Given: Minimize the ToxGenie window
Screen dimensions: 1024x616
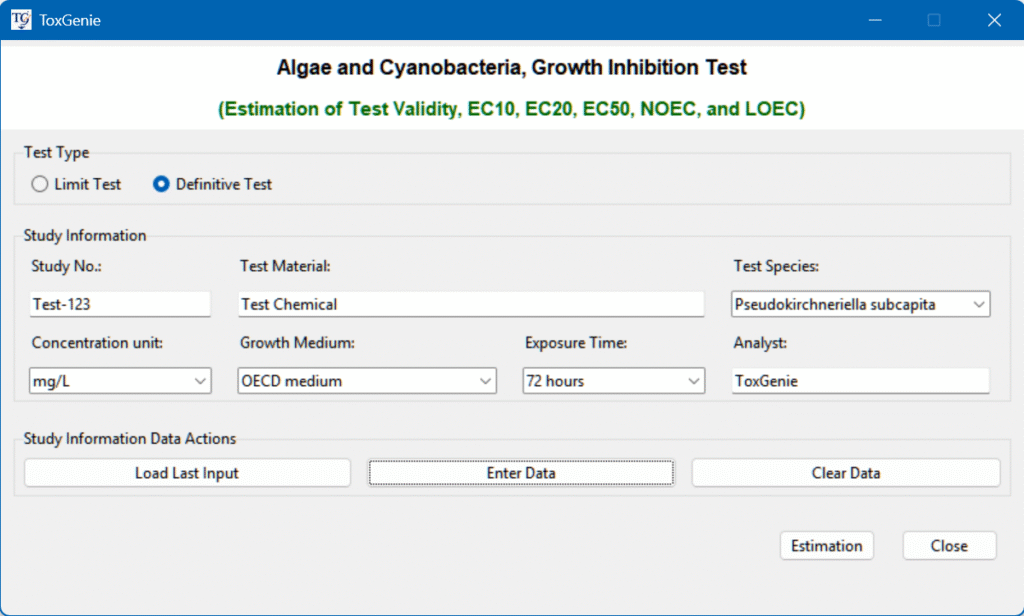Looking at the screenshot, I should click(875, 20).
